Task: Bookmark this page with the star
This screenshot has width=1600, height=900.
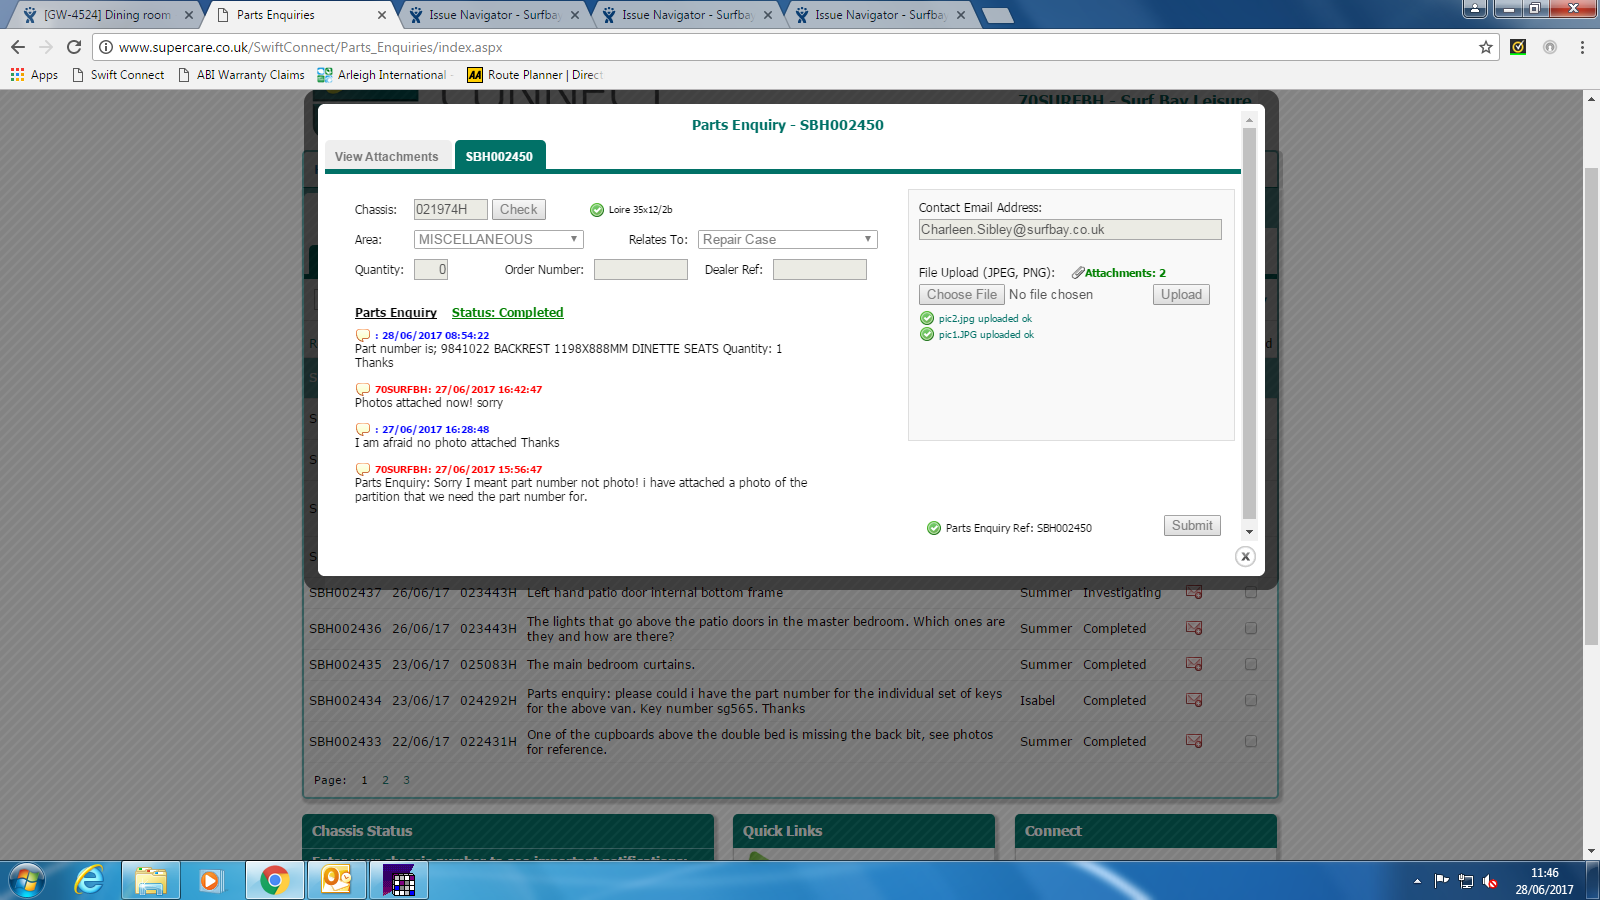Action: [x=1486, y=47]
